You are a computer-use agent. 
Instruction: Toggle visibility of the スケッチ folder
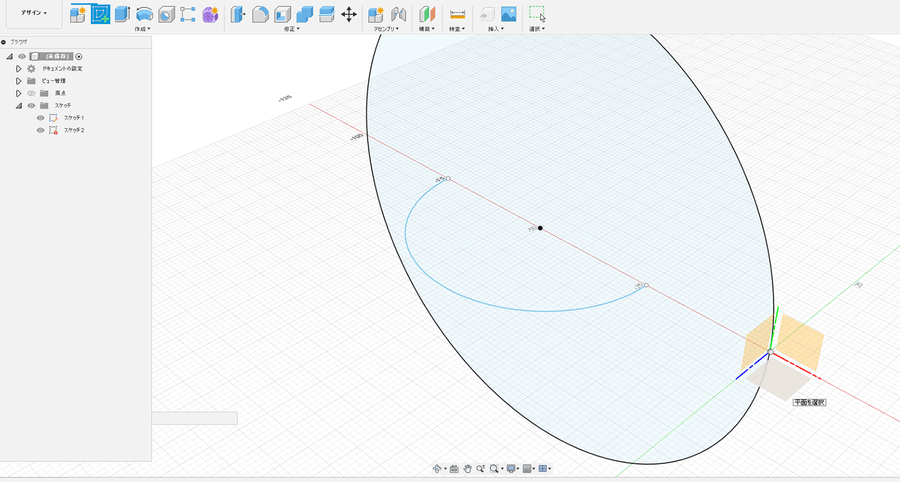coord(31,106)
